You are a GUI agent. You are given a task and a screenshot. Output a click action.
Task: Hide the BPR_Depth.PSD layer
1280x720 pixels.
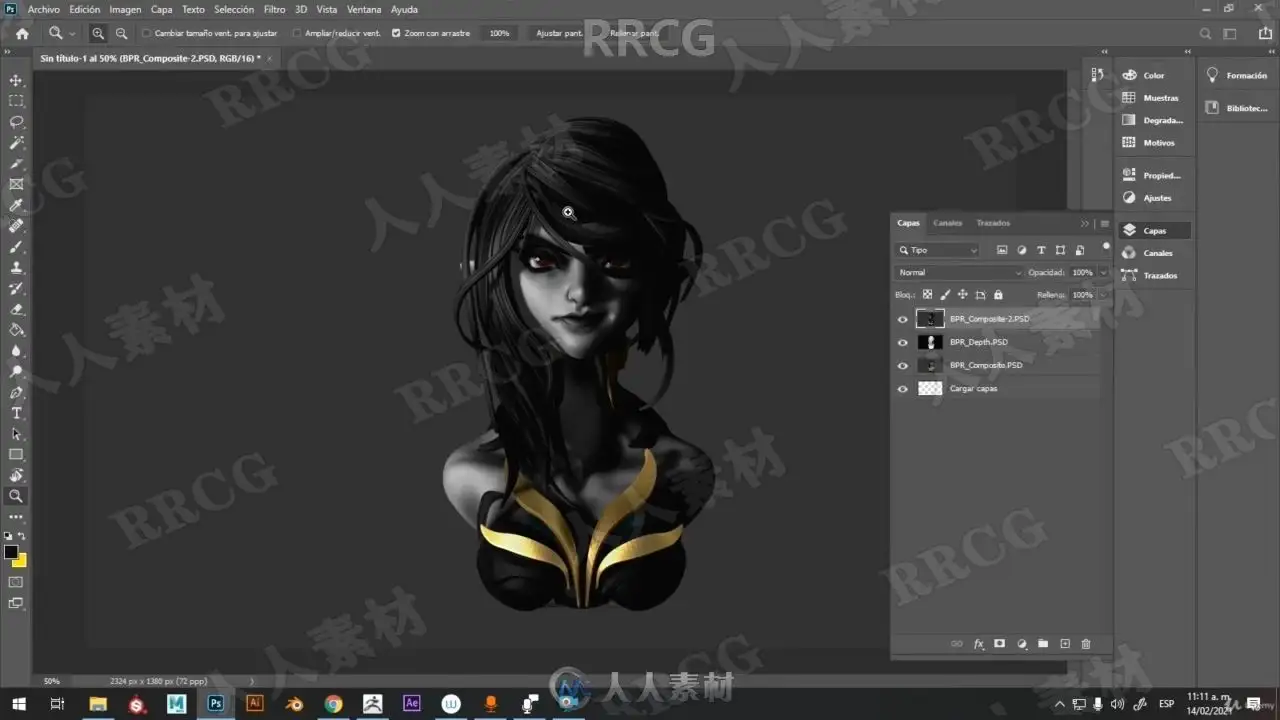point(903,342)
